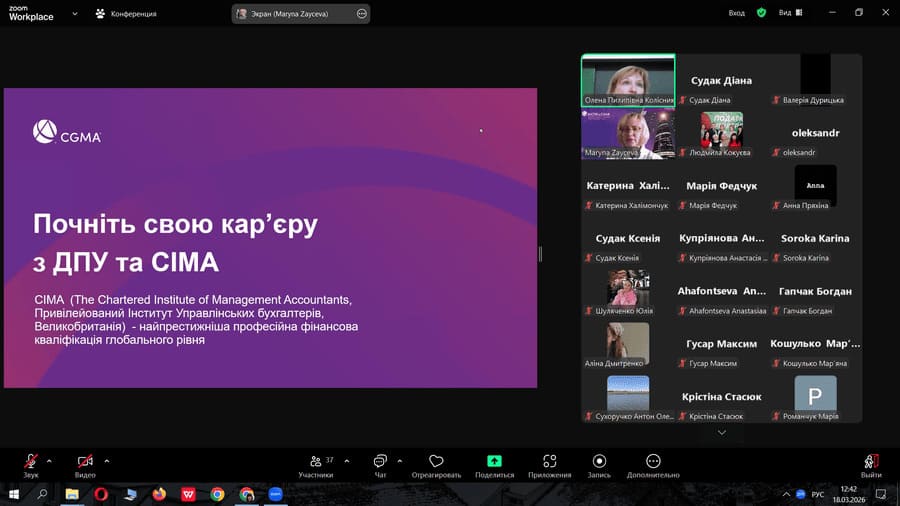Start recording with Запись icon
The image size is (900, 506).
point(599,461)
